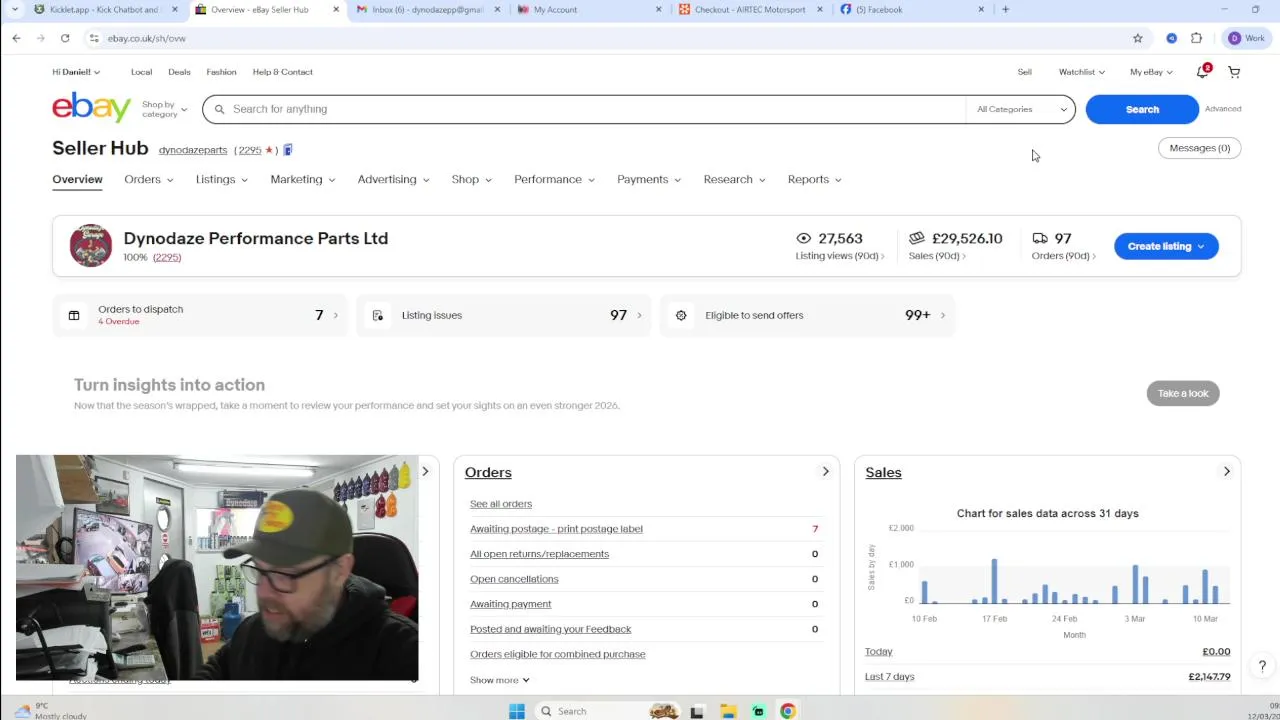Open the Work profile button

(x=1247, y=38)
